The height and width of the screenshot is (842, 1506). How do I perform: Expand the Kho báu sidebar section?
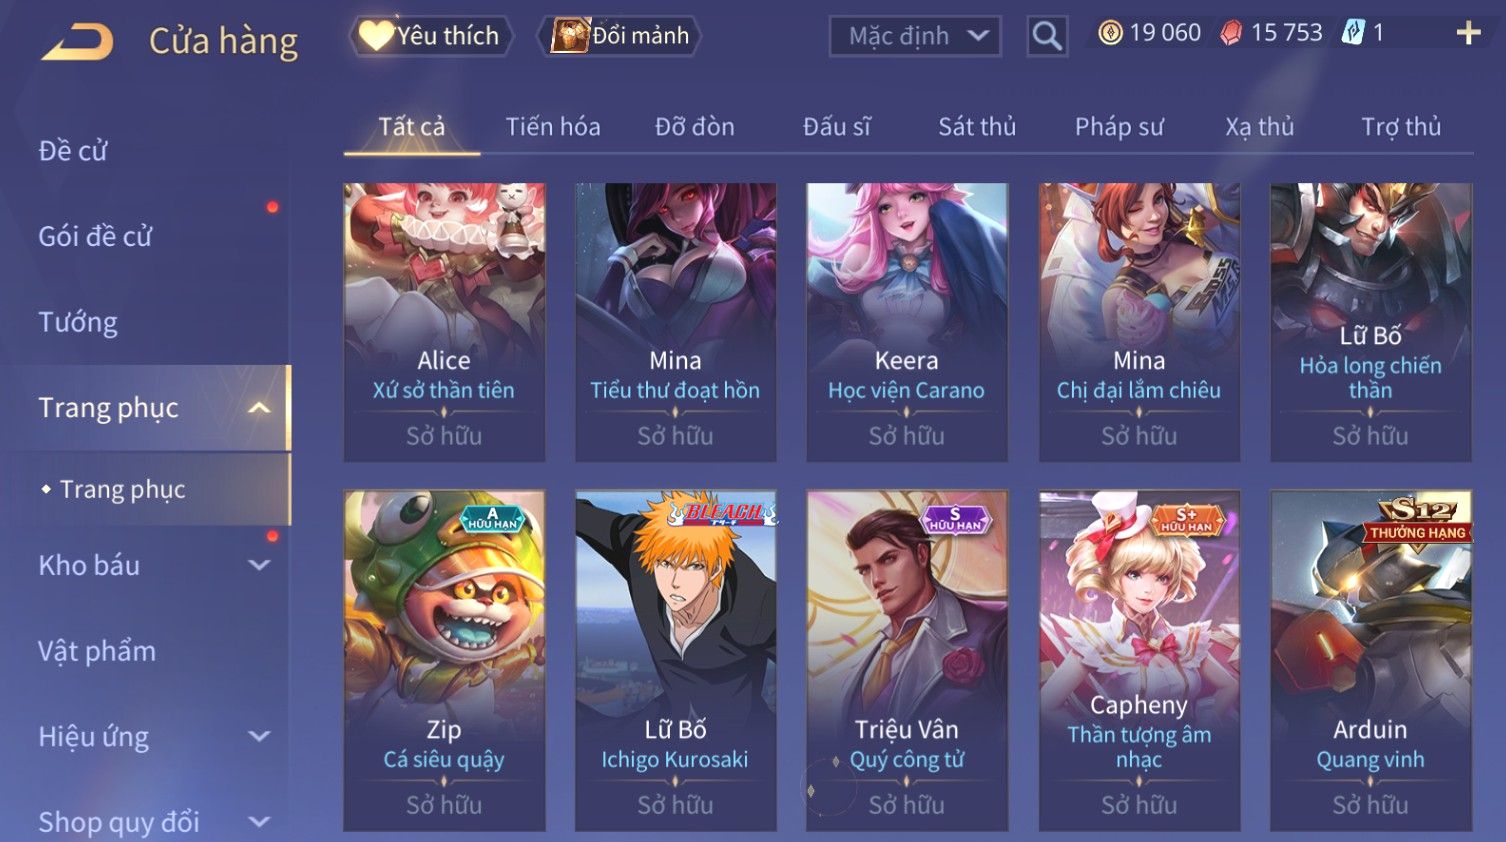coord(259,565)
